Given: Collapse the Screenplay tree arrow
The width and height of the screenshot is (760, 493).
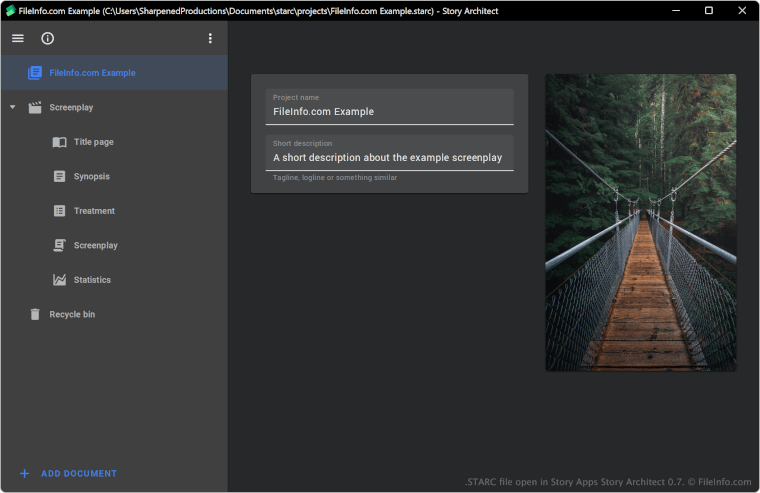Looking at the screenshot, I should click(12, 107).
